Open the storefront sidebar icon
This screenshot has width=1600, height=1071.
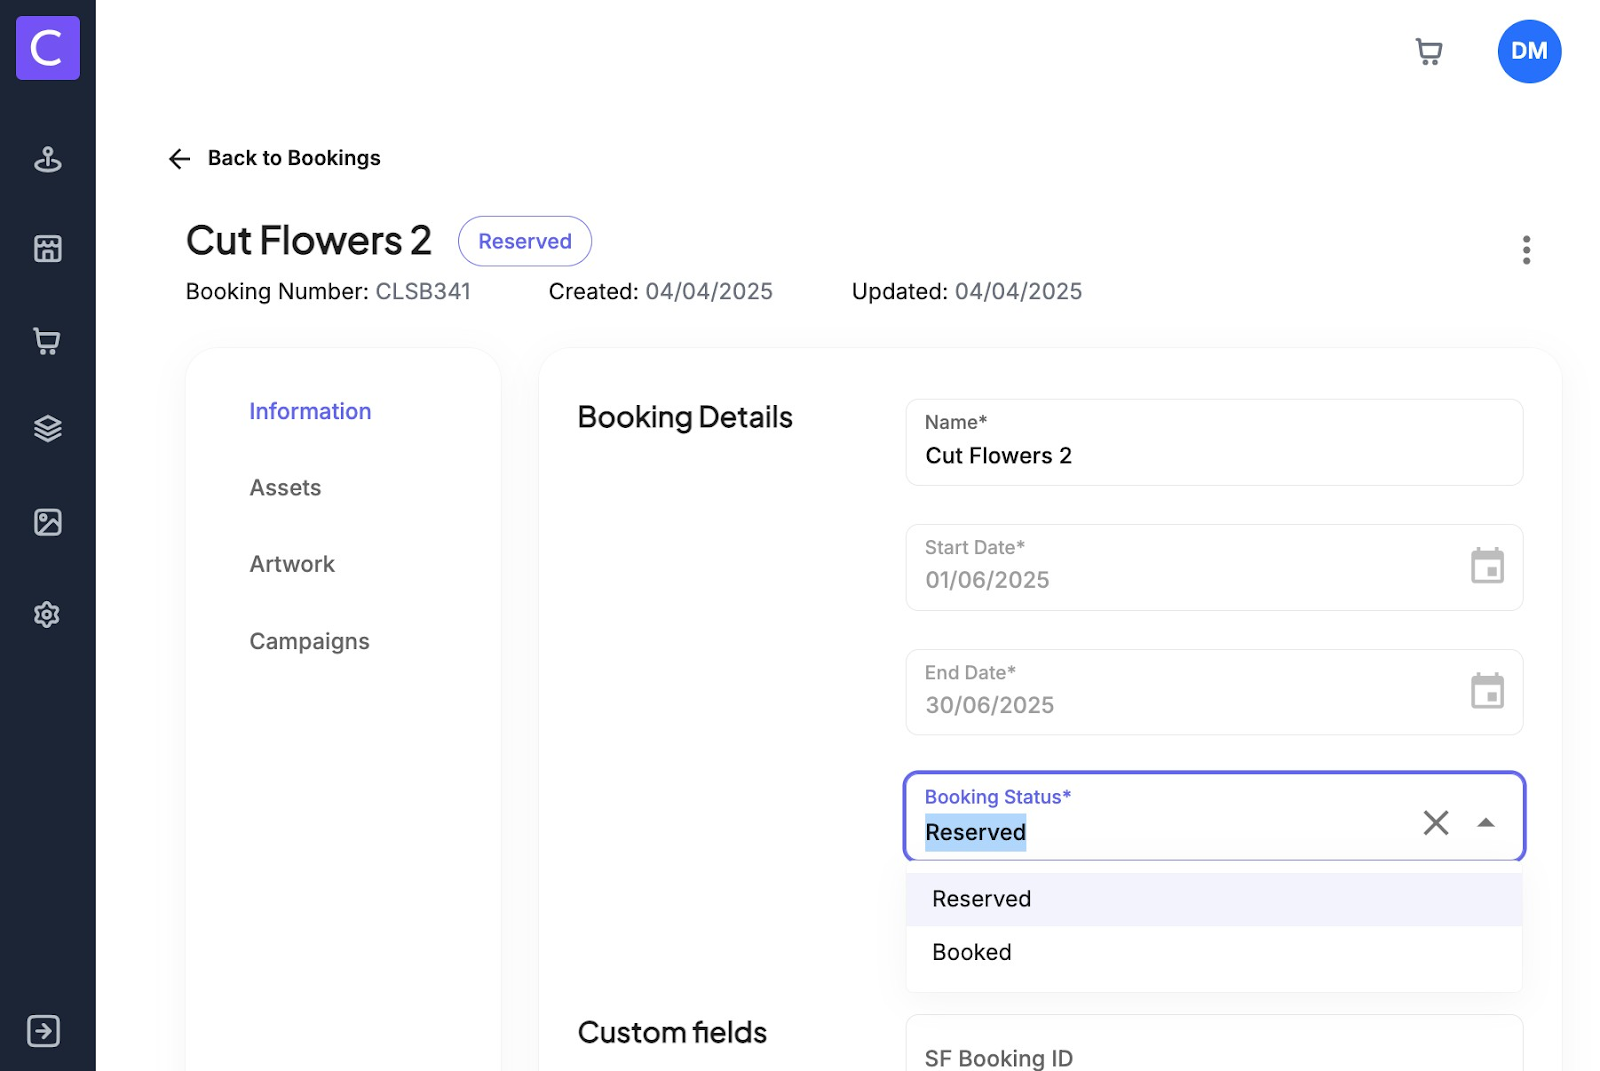pos(47,248)
